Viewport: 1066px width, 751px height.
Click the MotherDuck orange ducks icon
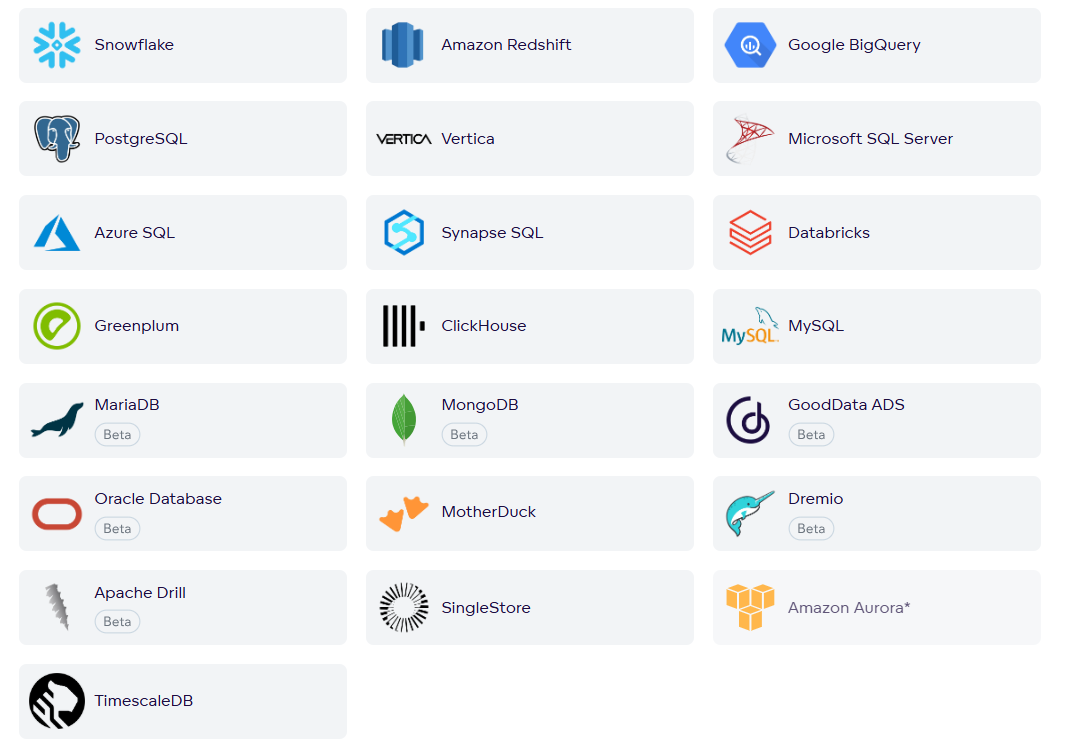404,514
